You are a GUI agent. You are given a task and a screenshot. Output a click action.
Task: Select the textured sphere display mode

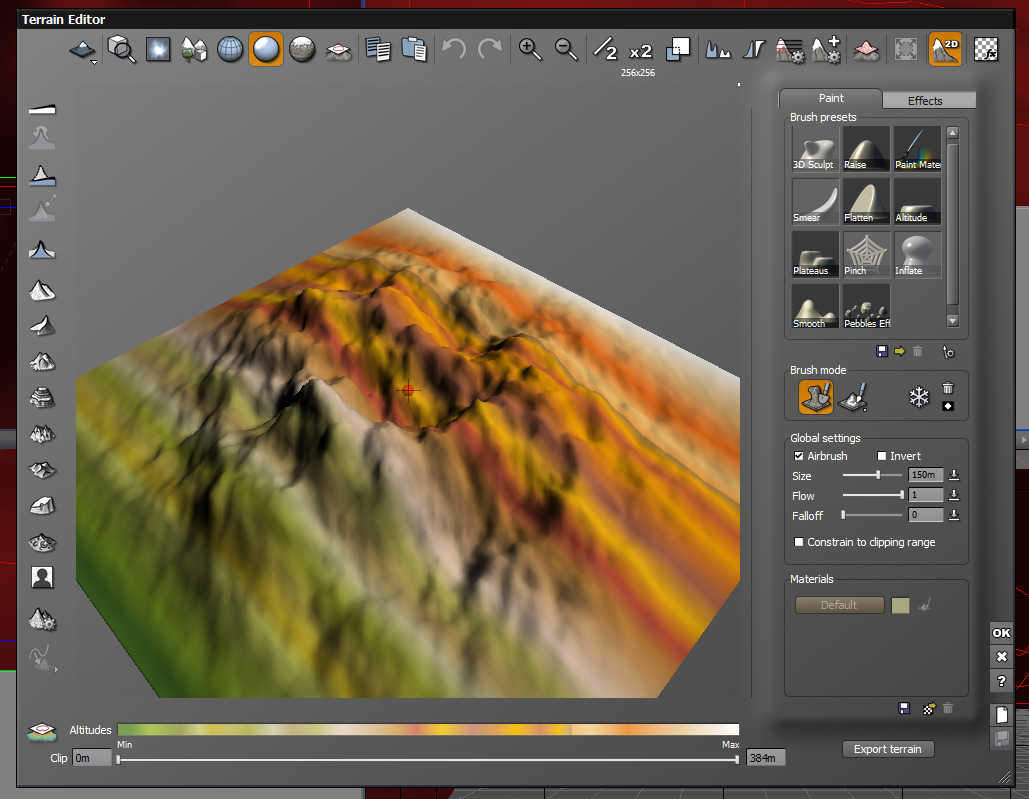[x=302, y=49]
